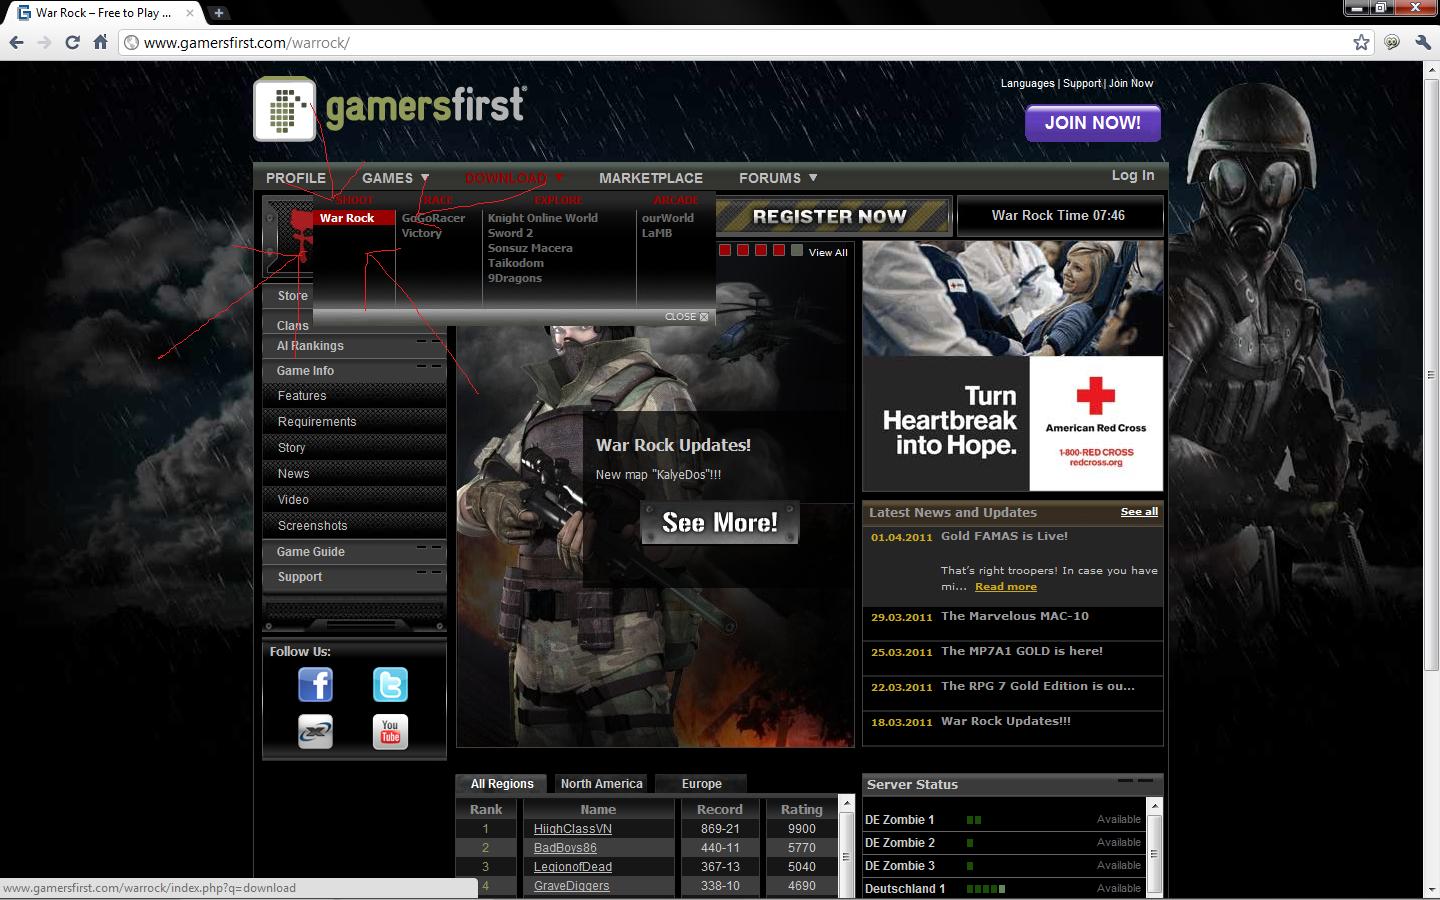Open the Facebook follow icon

315,685
